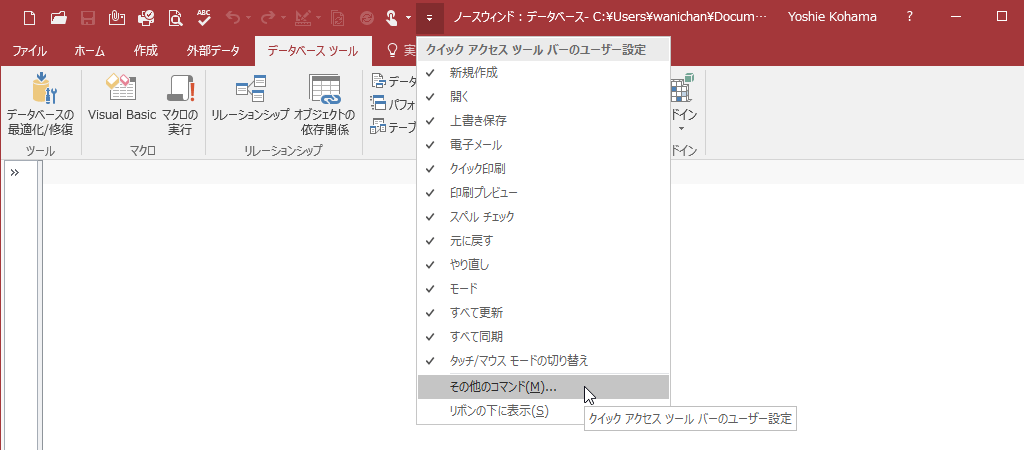Image resolution: width=1024 pixels, height=450 pixels.
Task: Expand the navigation pane with » button
Action: pos(14,172)
